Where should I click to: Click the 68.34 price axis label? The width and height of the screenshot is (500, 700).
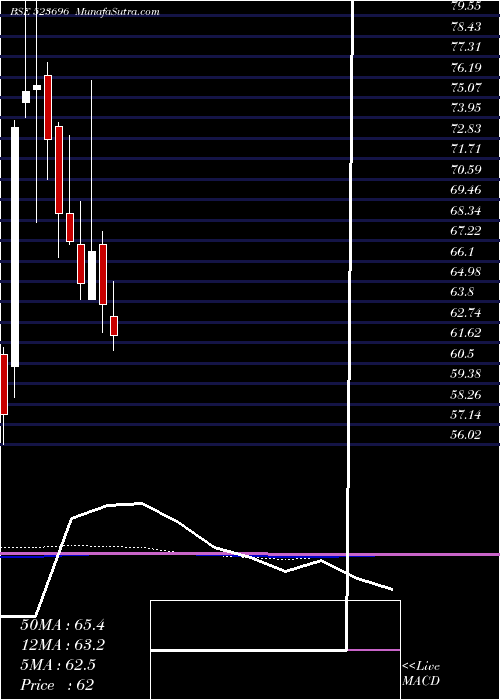[x=467, y=210]
